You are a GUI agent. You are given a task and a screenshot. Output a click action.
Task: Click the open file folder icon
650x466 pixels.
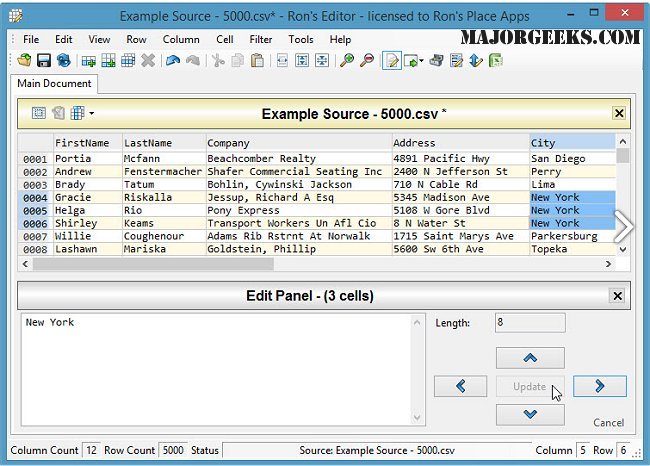24,61
